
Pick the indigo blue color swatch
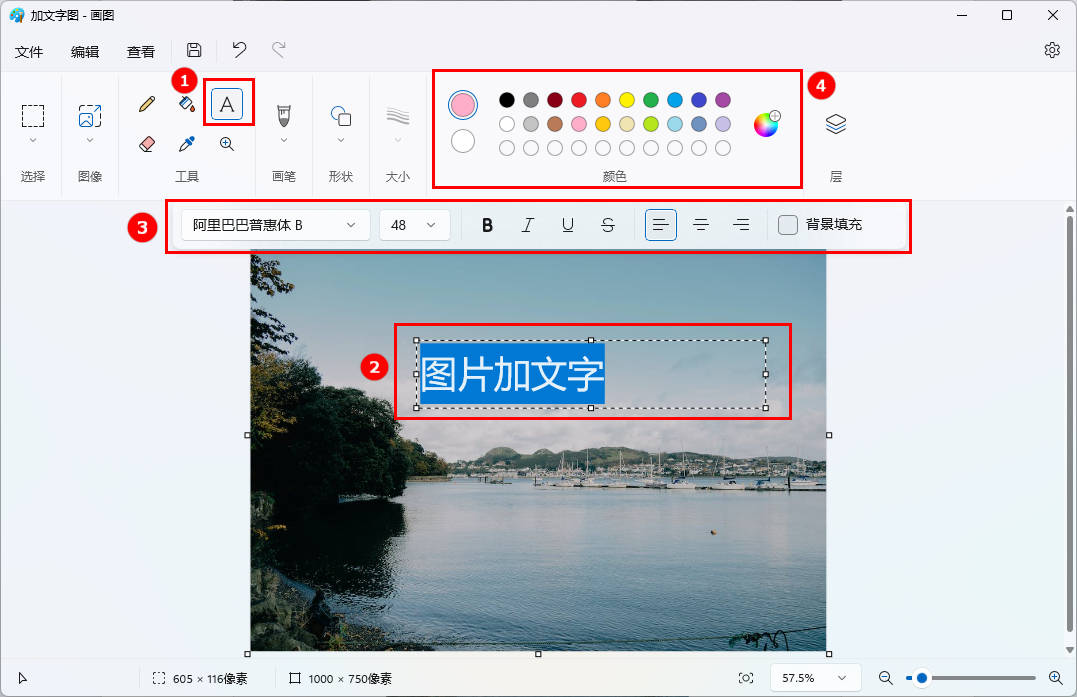[x=699, y=100]
